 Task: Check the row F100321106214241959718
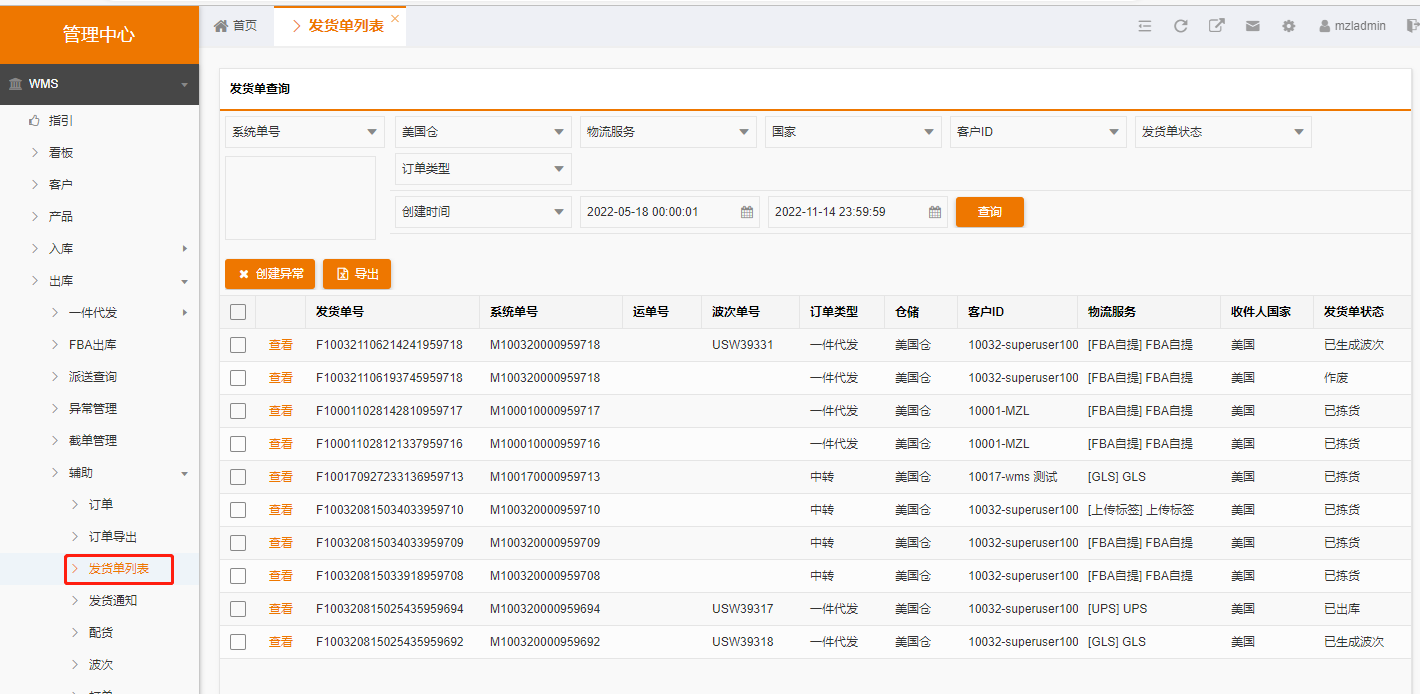[x=238, y=345]
